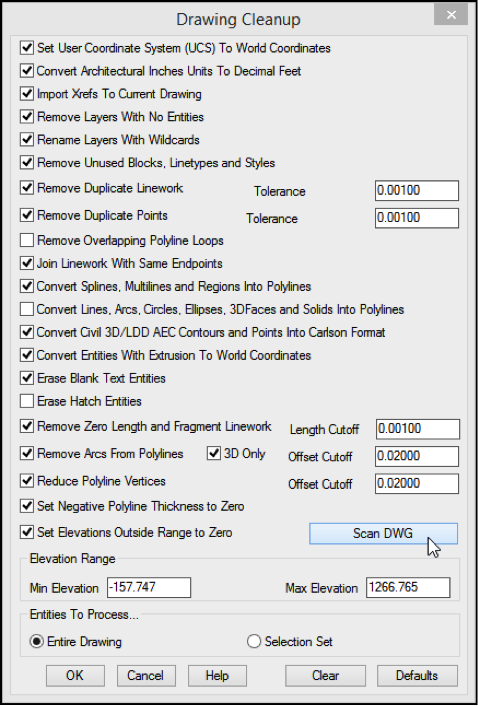
Task: Open the Help button
Action: pyautogui.click(x=217, y=676)
